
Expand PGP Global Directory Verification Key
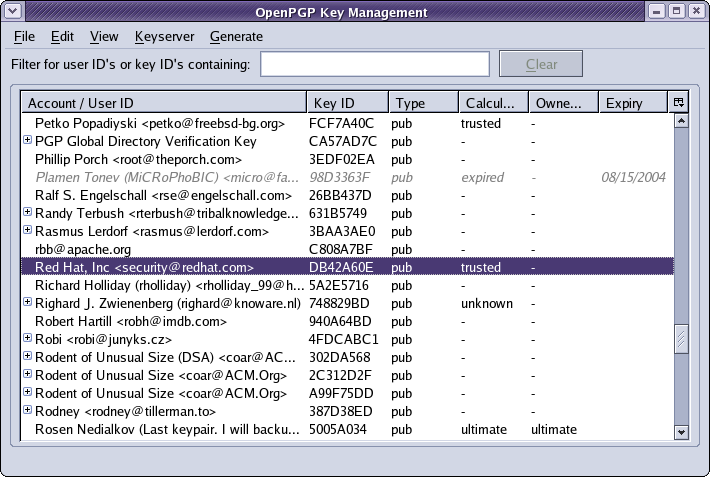(x=28, y=140)
